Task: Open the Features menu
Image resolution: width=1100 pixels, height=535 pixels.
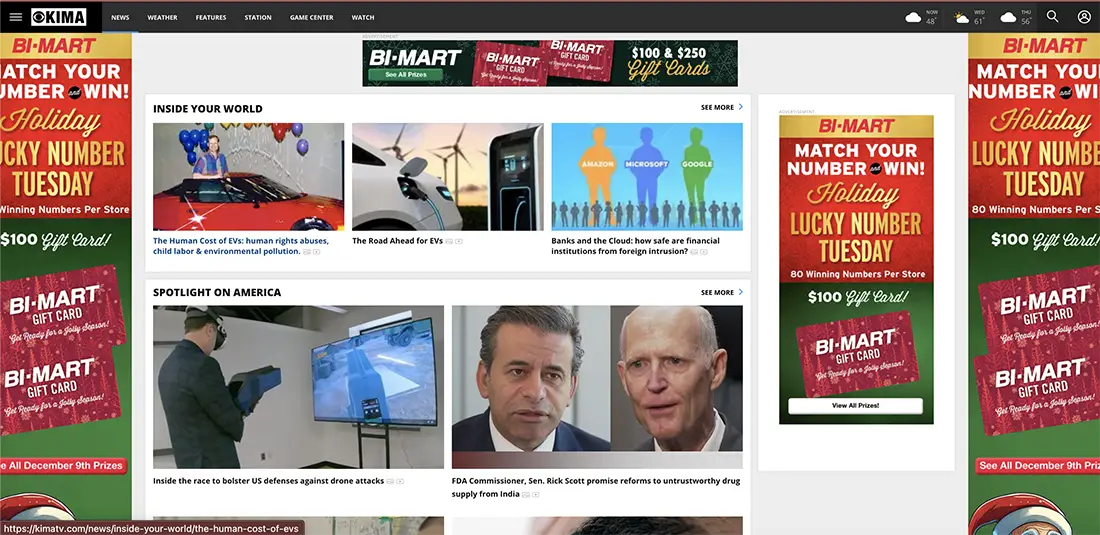Action: 210,18
